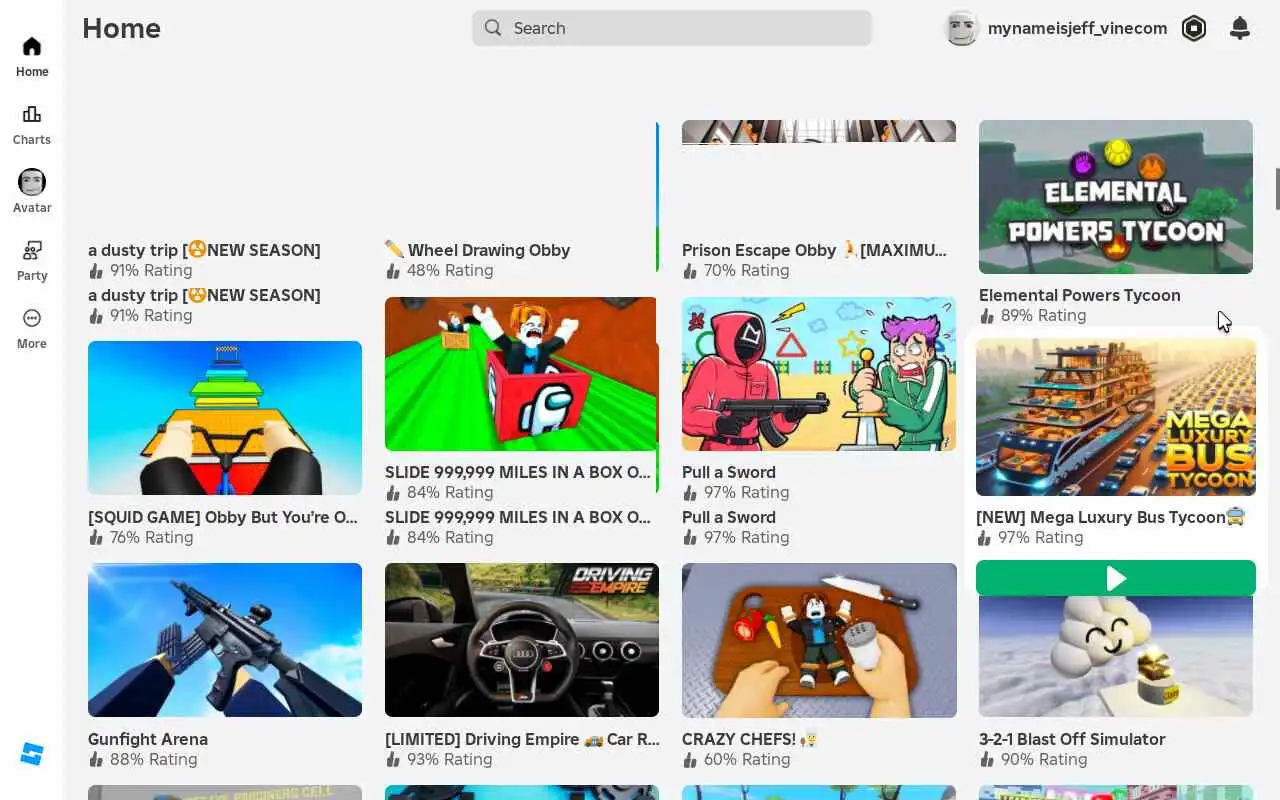The height and width of the screenshot is (800, 1280).
Task: Click the 88% Rating text
Action: click(153, 759)
